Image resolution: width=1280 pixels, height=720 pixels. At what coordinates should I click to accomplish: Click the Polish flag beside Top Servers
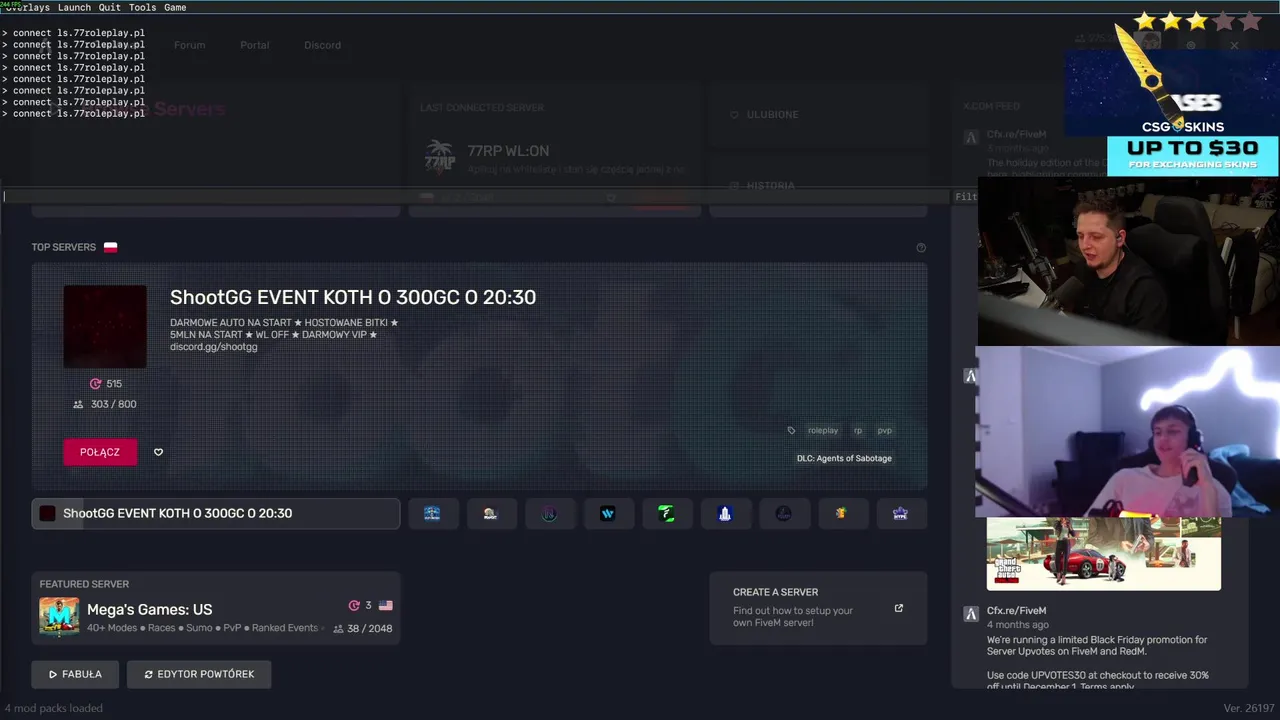pos(110,247)
